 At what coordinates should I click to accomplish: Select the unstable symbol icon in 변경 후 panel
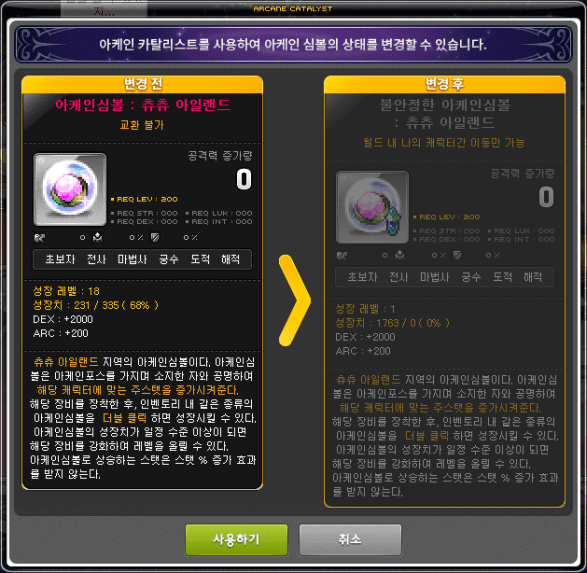click(372, 207)
